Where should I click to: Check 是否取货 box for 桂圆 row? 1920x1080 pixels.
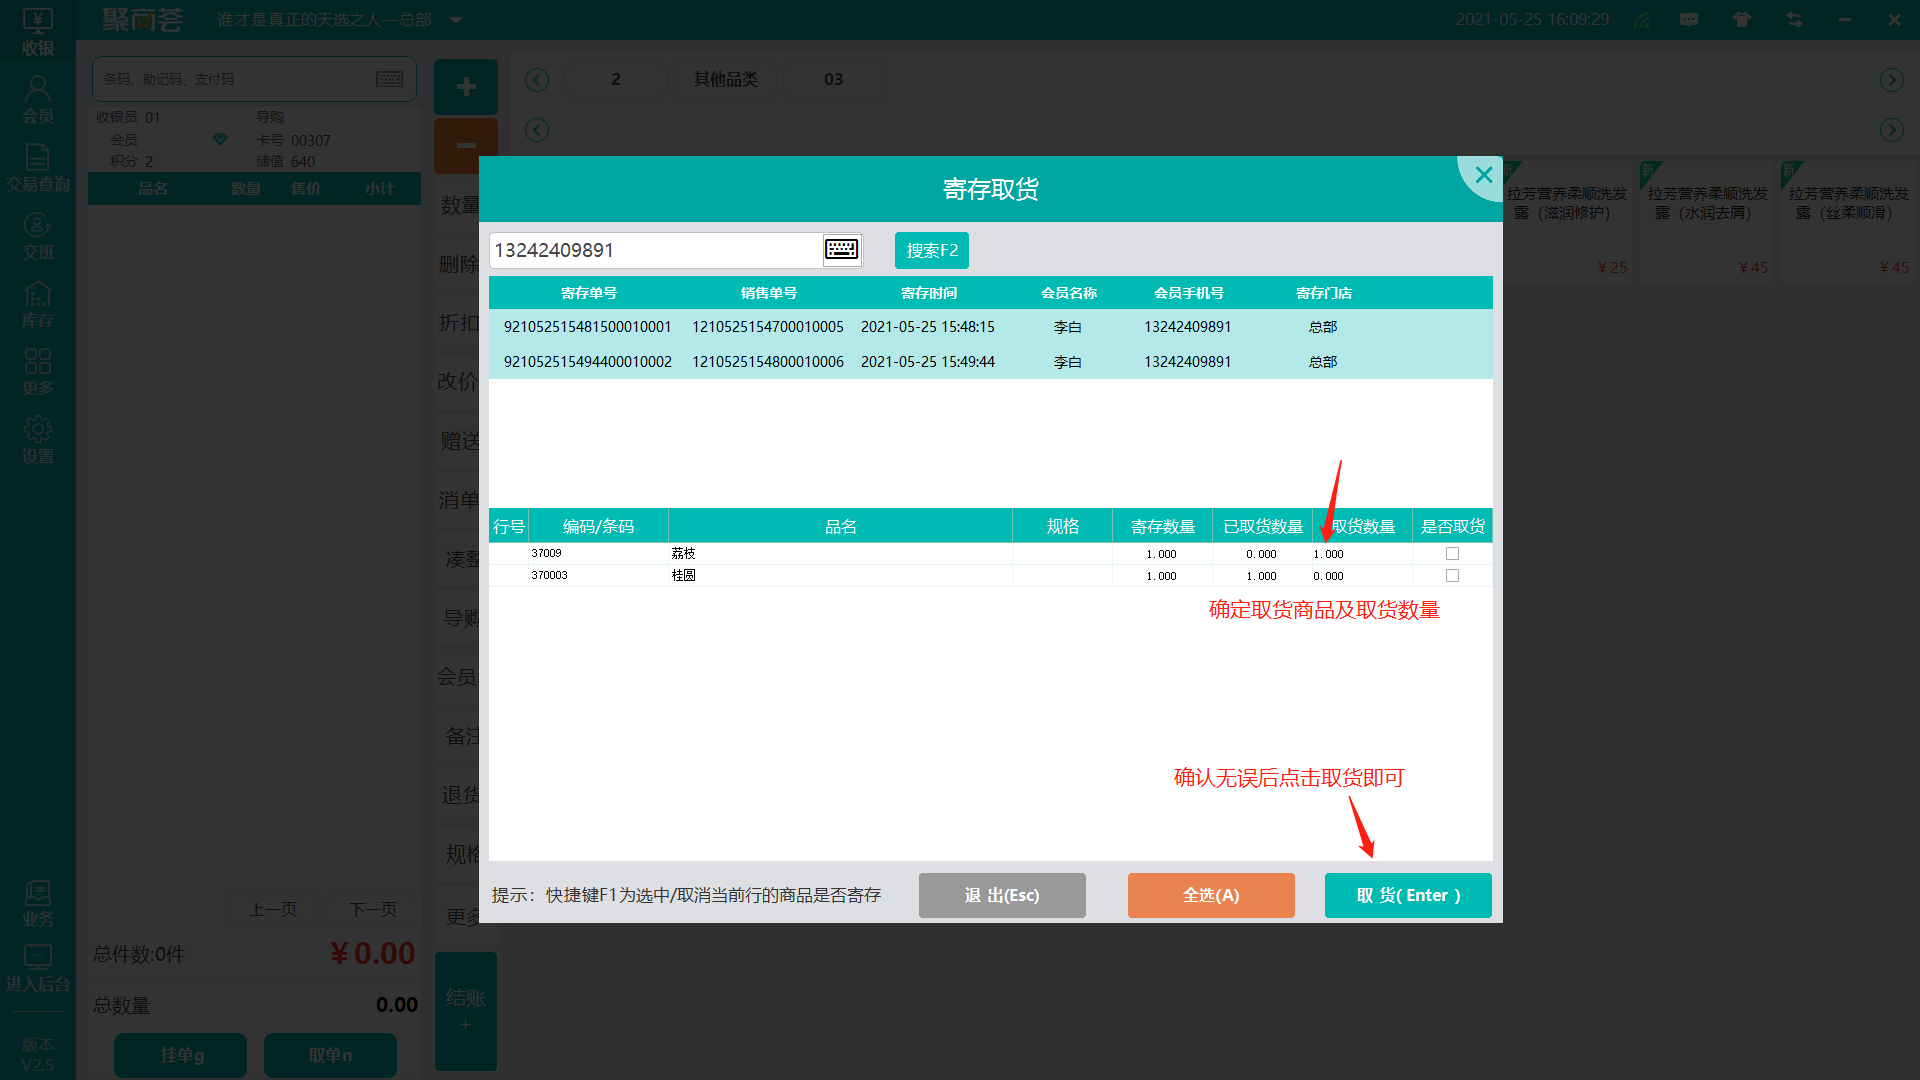[1452, 576]
